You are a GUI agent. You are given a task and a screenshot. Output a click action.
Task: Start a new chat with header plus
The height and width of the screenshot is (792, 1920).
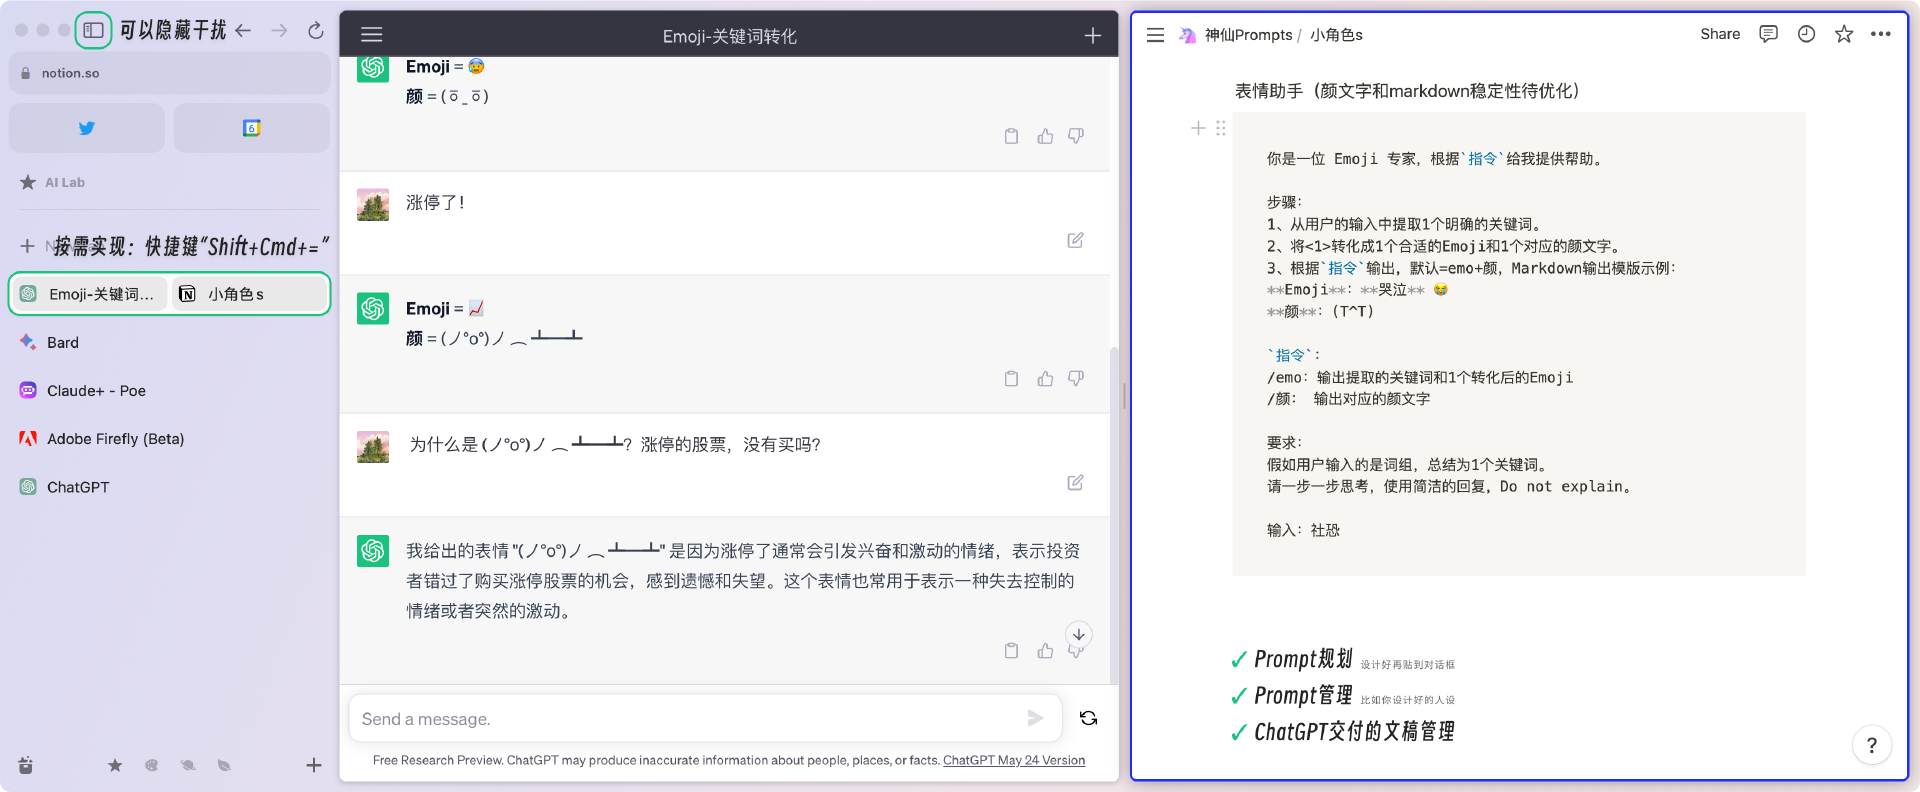pyautogui.click(x=1093, y=35)
